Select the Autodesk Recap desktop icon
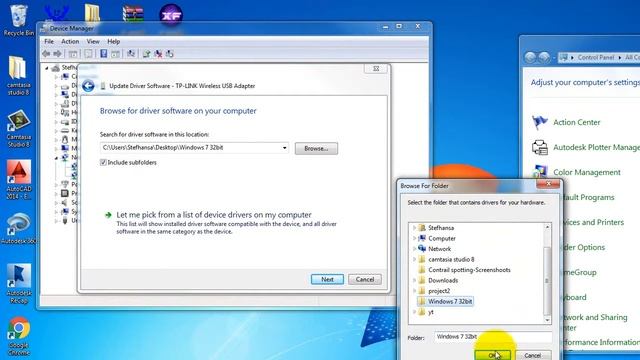 19,284
